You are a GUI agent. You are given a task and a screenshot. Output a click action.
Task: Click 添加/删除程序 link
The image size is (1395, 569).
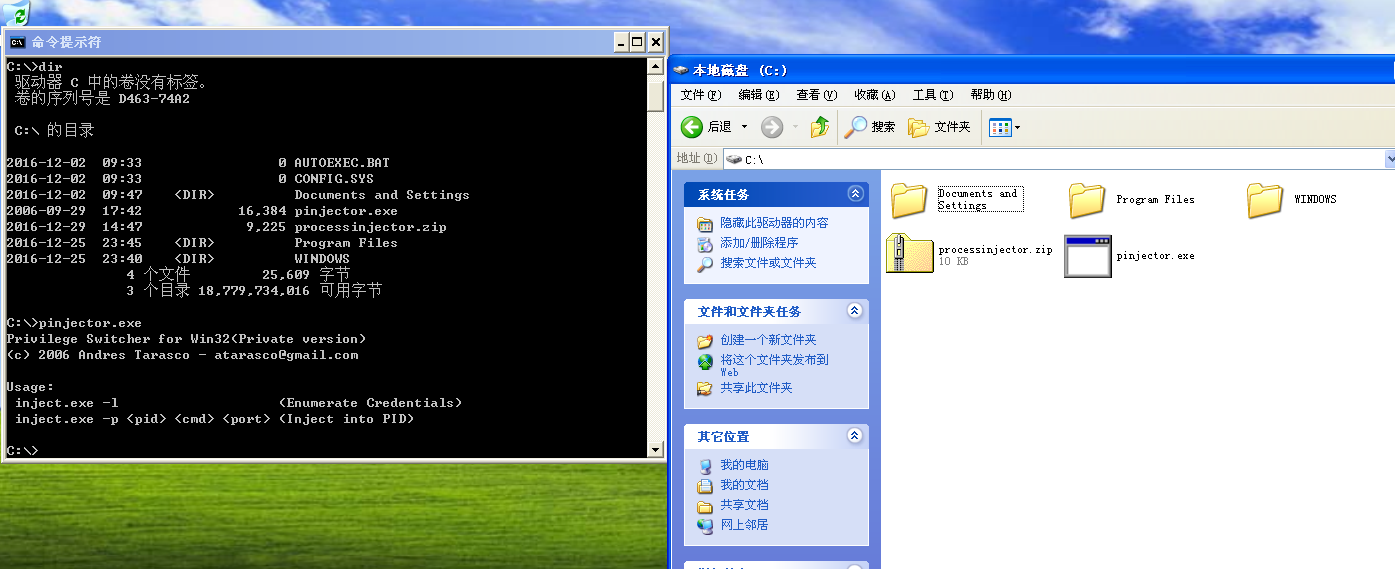coord(759,243)
